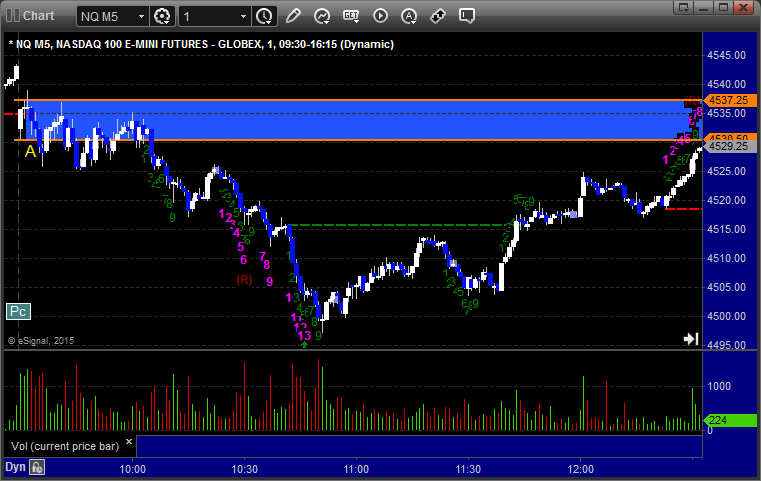The width and height of the screenshot is (761, 481).
Task: Click the Dyn scaling label
Action: pyautogui.click(x=15, y=467)
